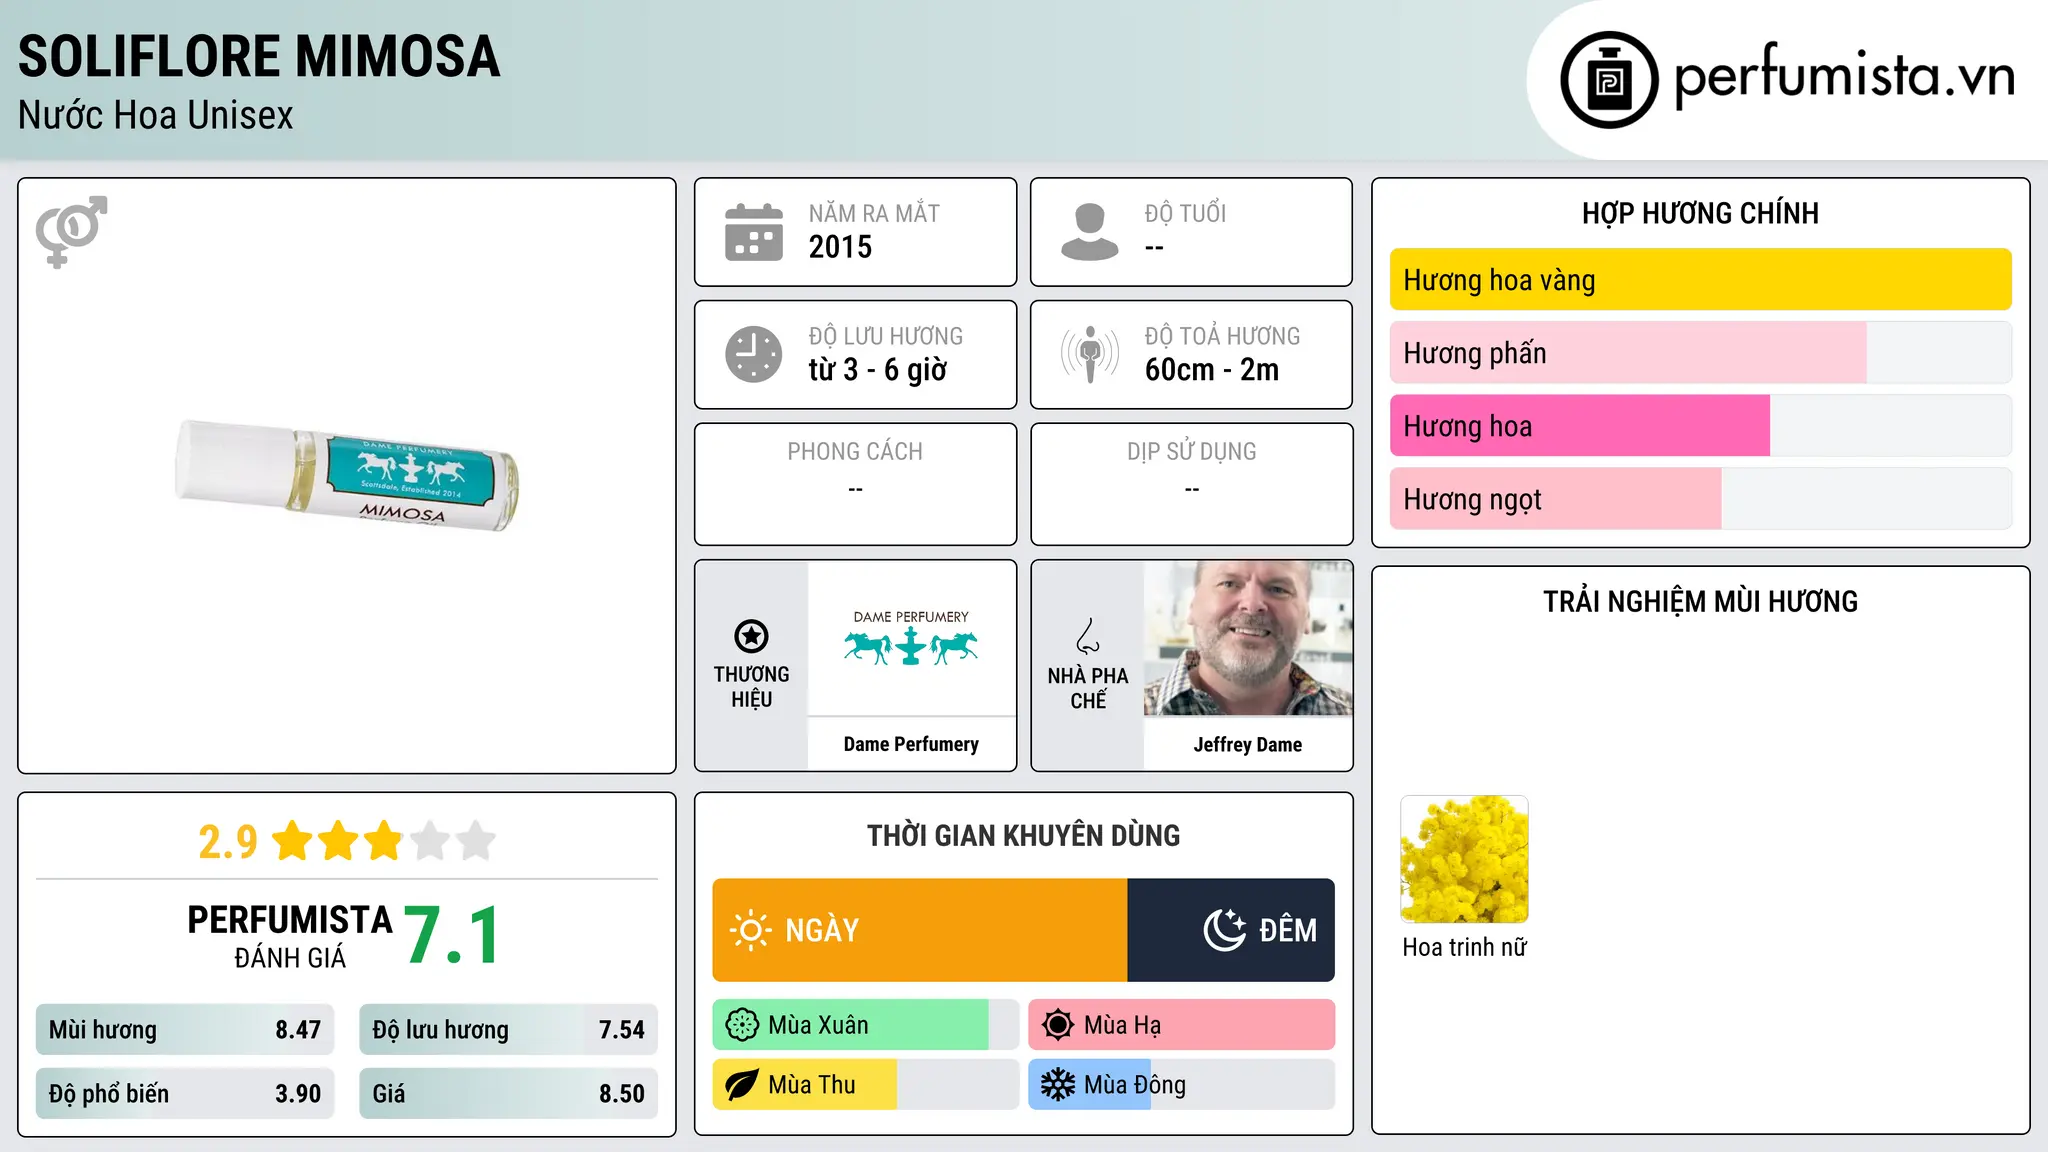This screenshot has height=1152, width=2048.
Task: Click the person silhouette age icon
Action: pos(1090,232)
